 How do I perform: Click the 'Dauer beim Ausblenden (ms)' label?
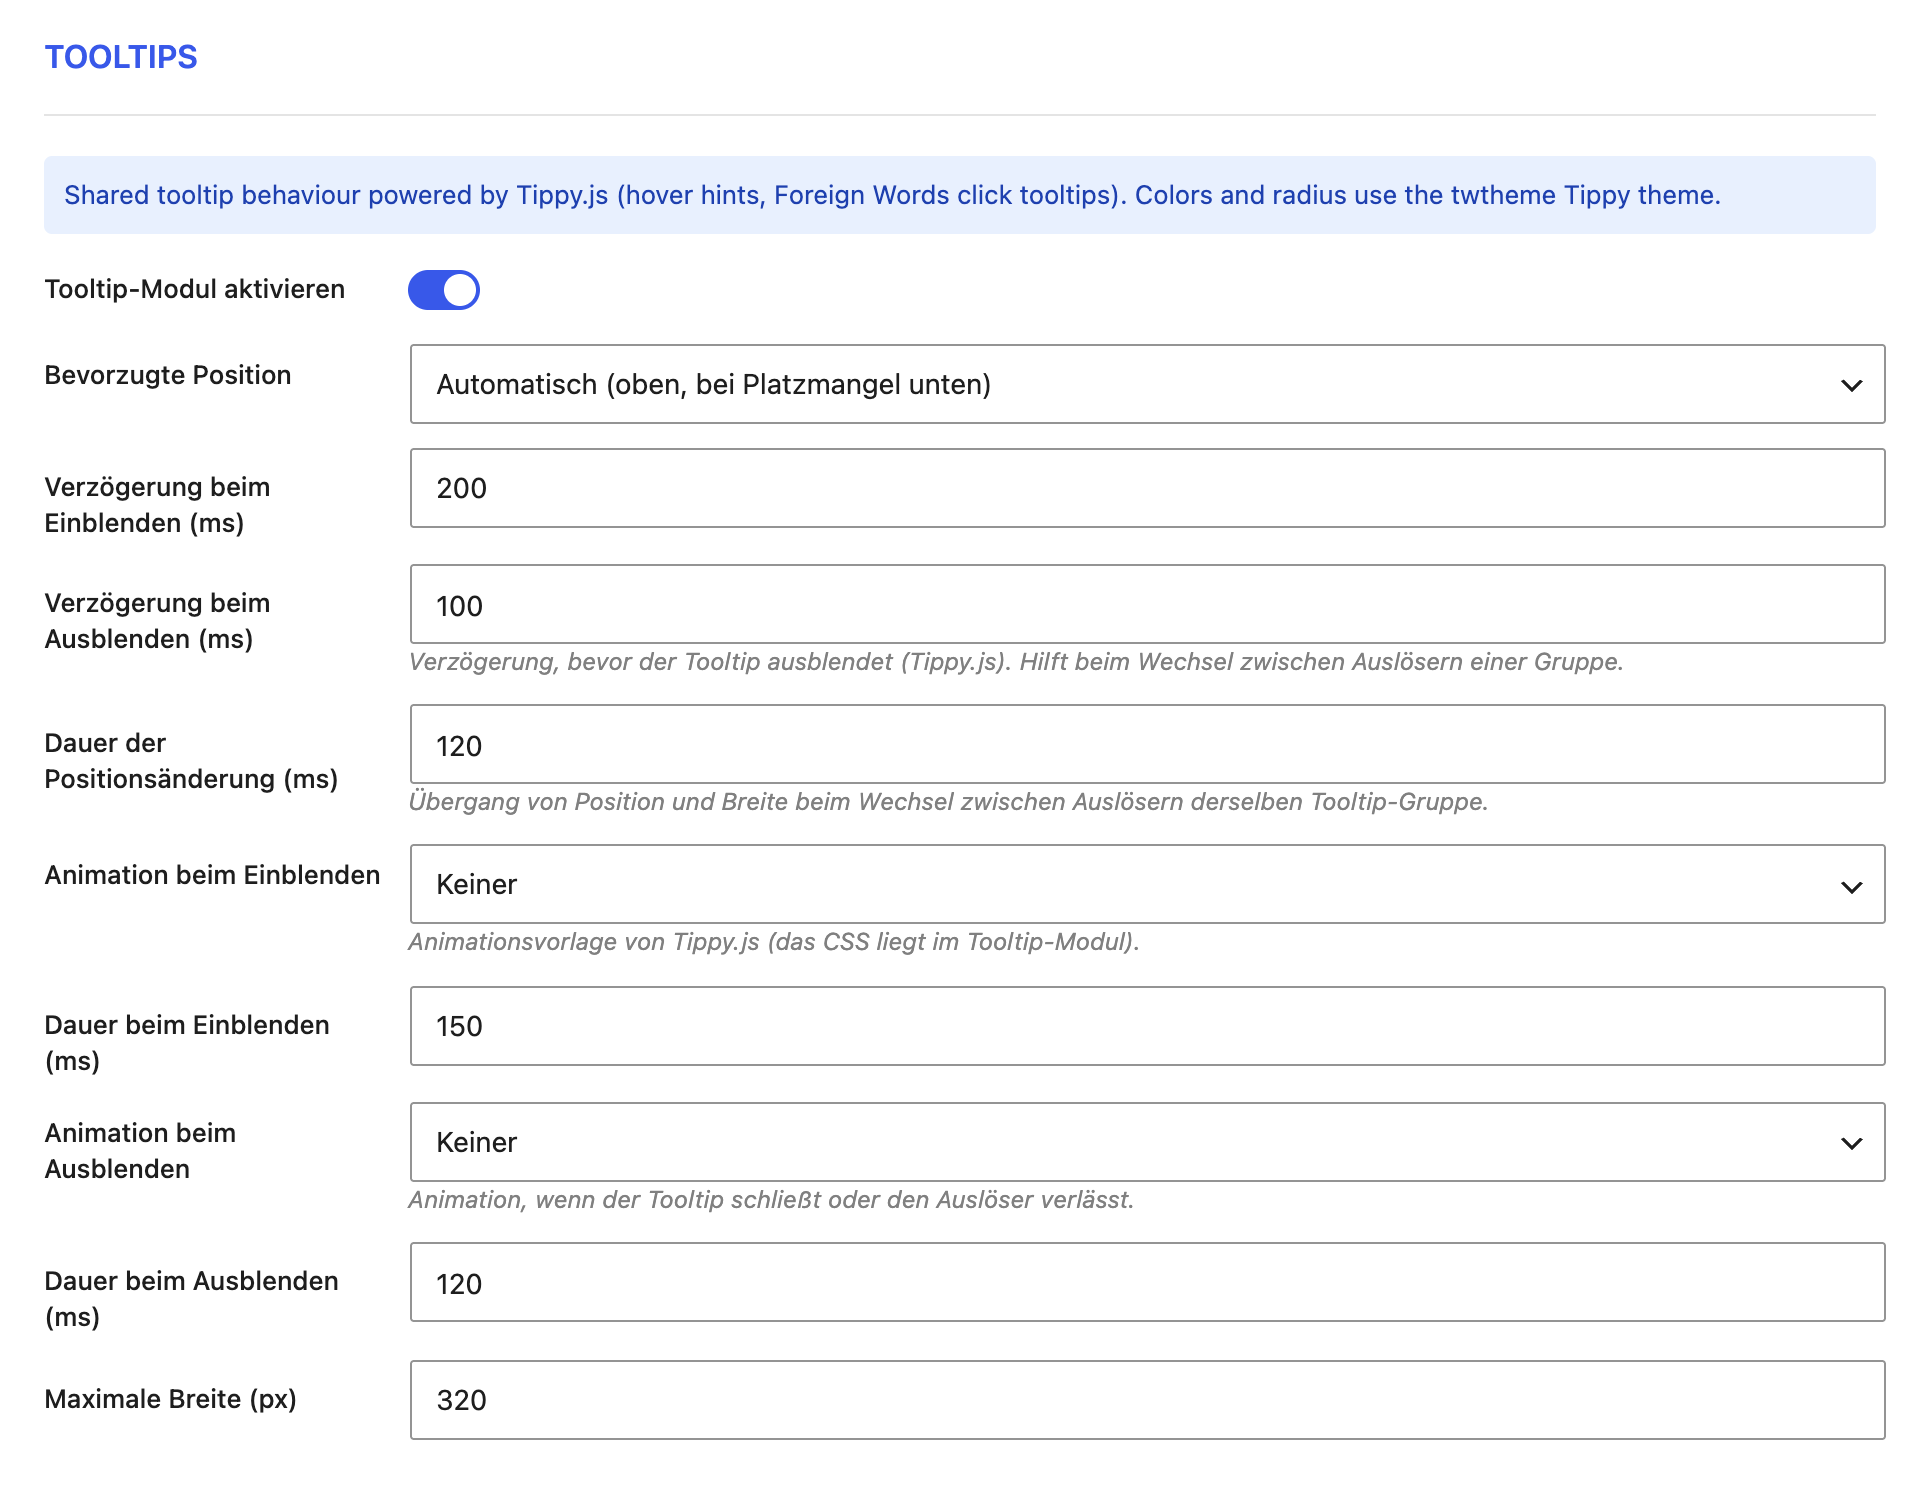point(191,1299)
